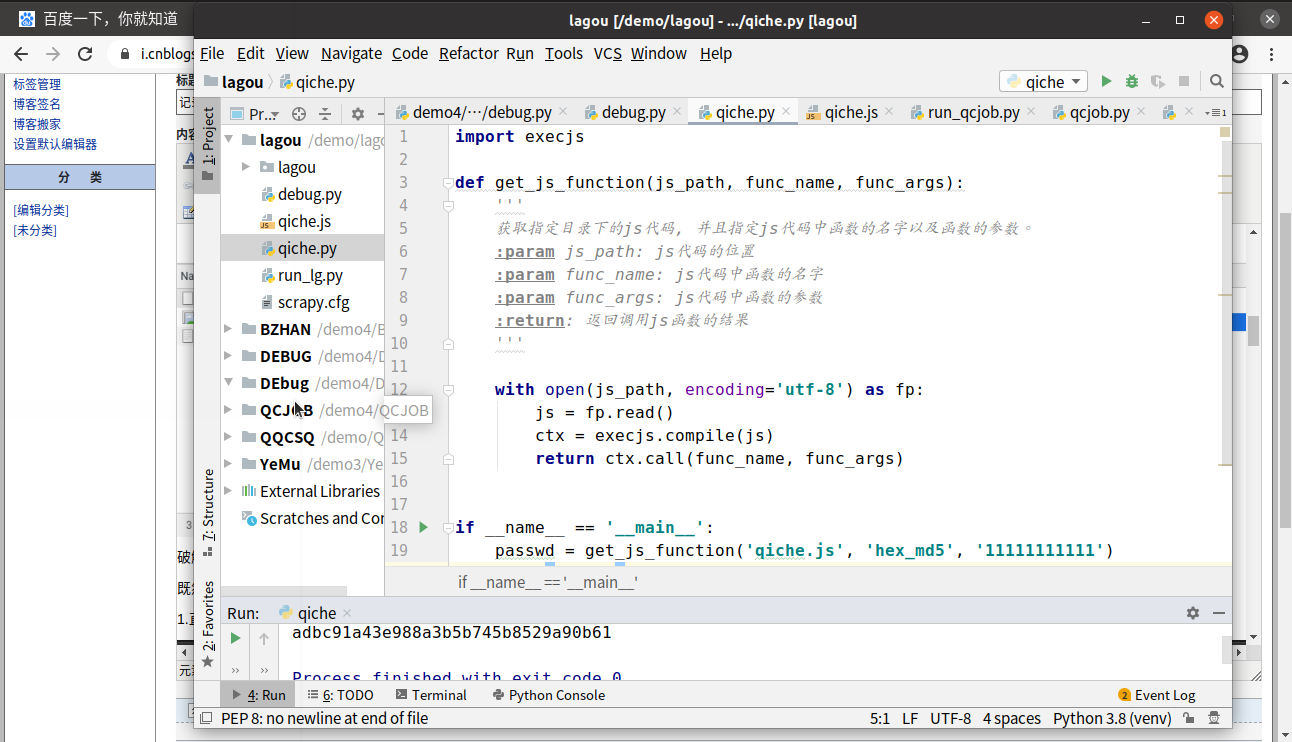Click the 标签管理 link in the browser
The image size is (1292, 742).
pos(37,84)
